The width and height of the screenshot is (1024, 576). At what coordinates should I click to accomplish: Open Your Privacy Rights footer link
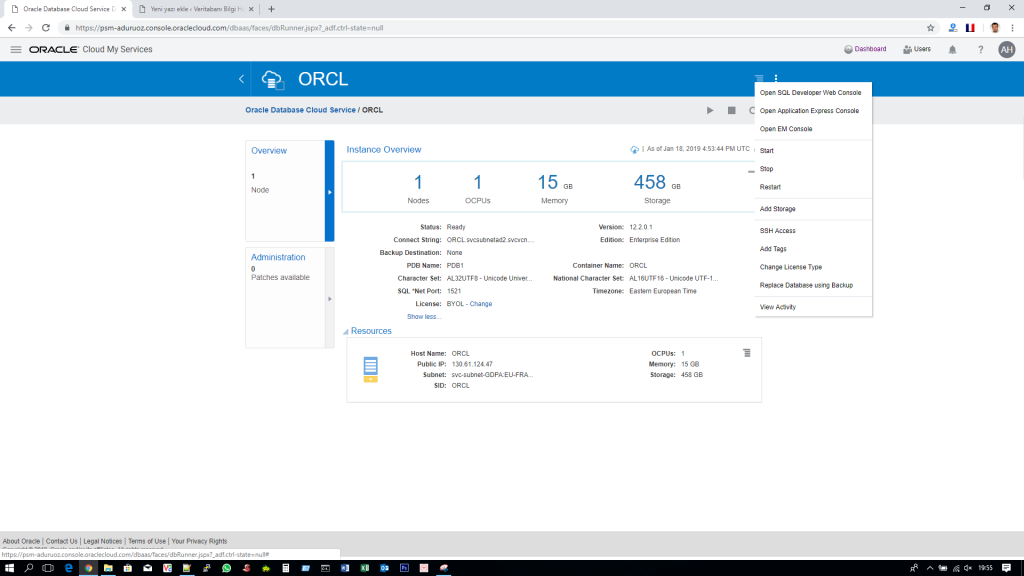click(199, 541)
